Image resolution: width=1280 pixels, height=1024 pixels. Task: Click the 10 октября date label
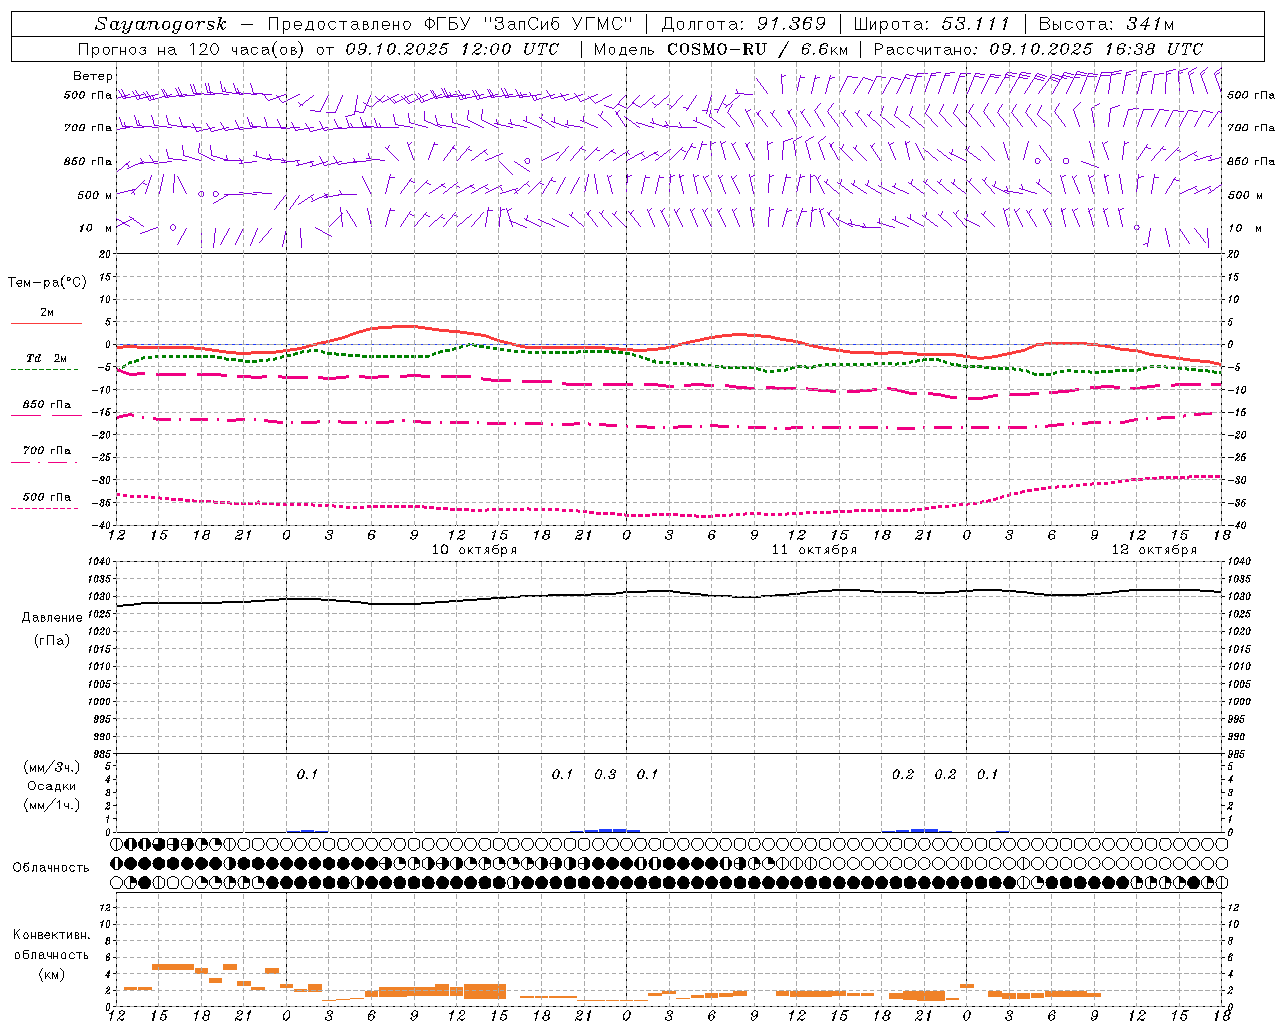474,550
